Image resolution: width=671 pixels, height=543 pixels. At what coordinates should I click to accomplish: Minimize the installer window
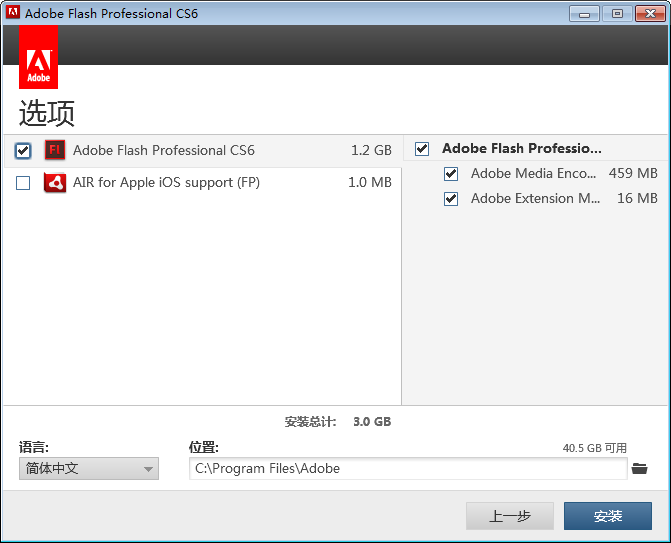coord(585,14)
